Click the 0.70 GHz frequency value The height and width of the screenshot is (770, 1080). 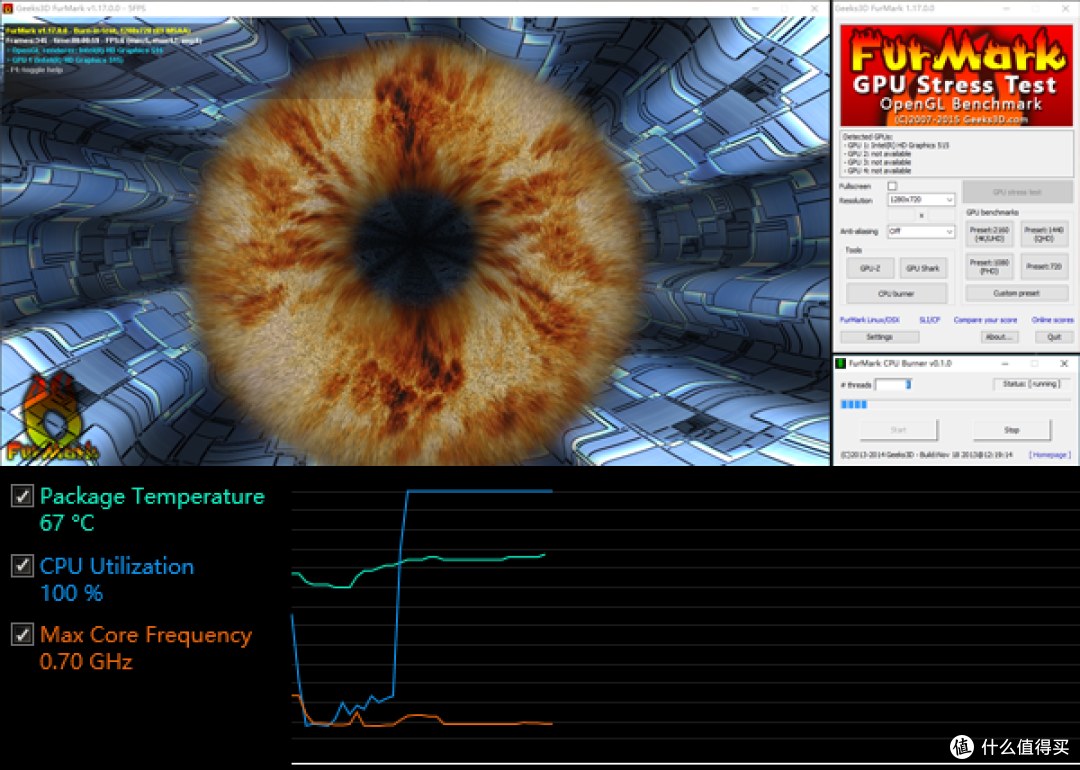click(x=86, y=662)
